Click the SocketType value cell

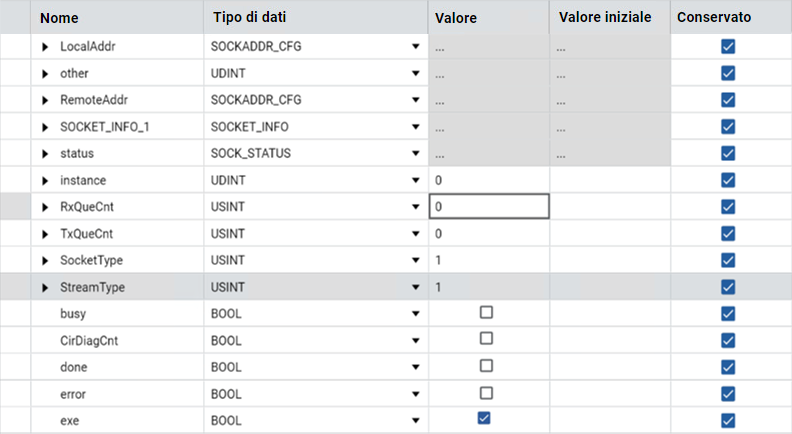(488, 260)
